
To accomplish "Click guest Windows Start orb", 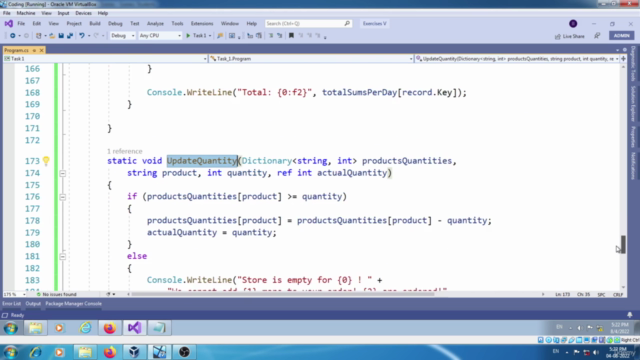I will tap(11, 328).
